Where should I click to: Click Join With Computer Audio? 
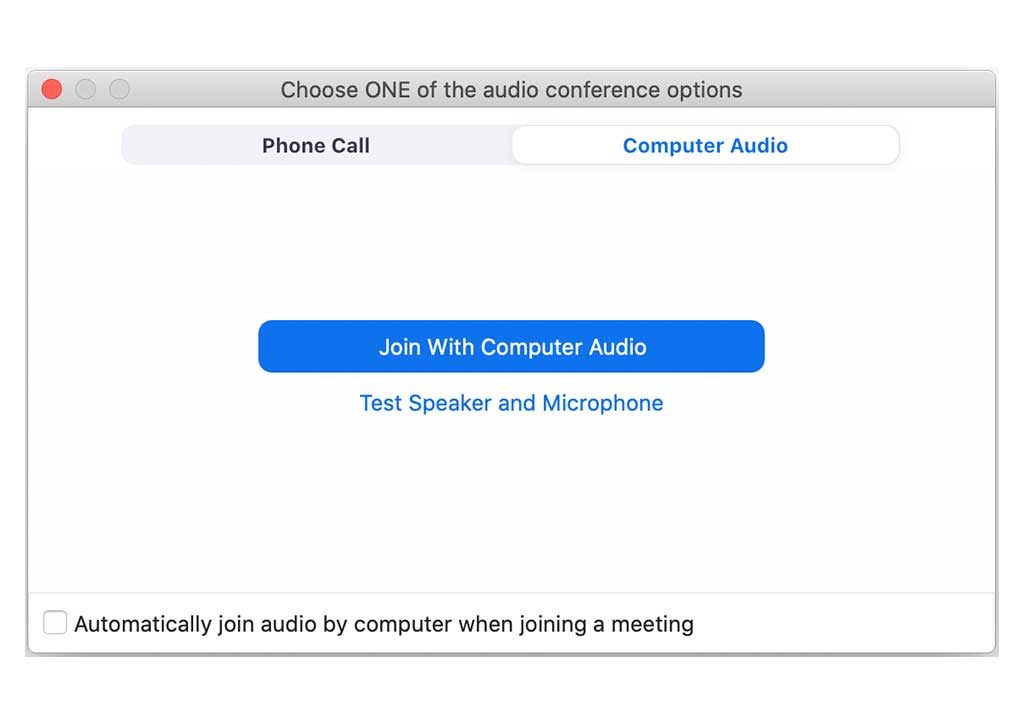point(511,347)
